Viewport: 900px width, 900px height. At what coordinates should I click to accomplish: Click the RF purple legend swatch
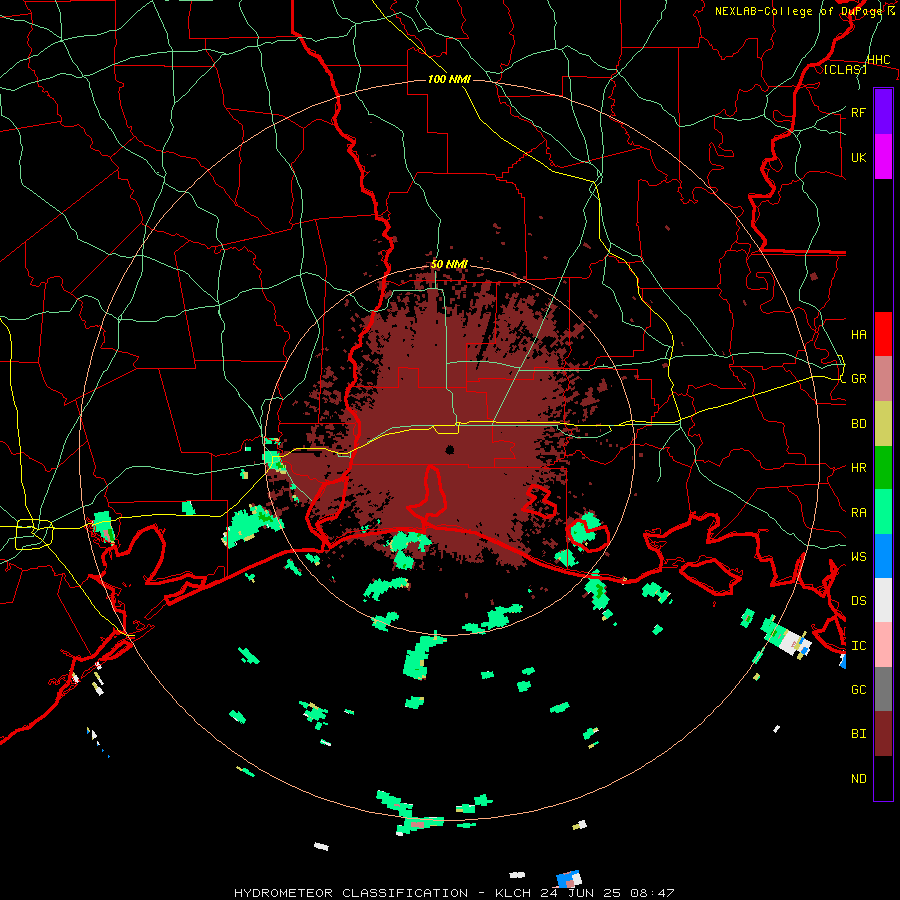click(x=883, y=112)
